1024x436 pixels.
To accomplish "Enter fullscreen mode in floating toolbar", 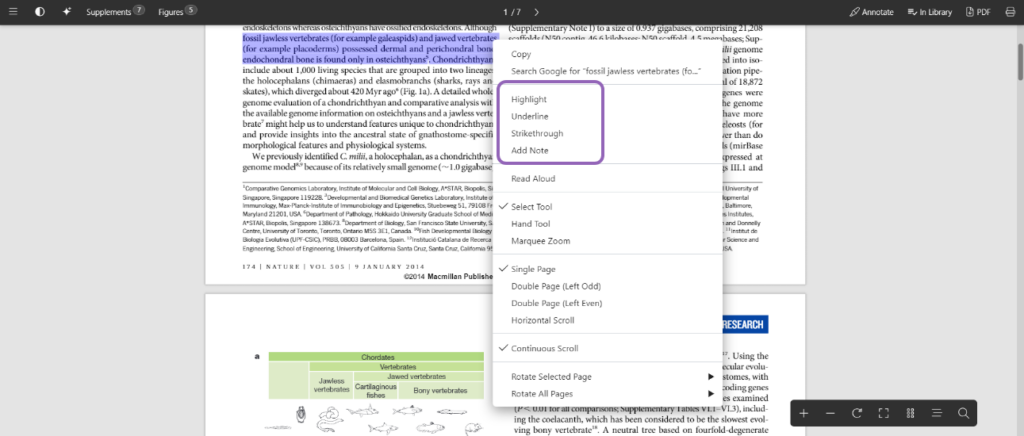I will point(884,413).
